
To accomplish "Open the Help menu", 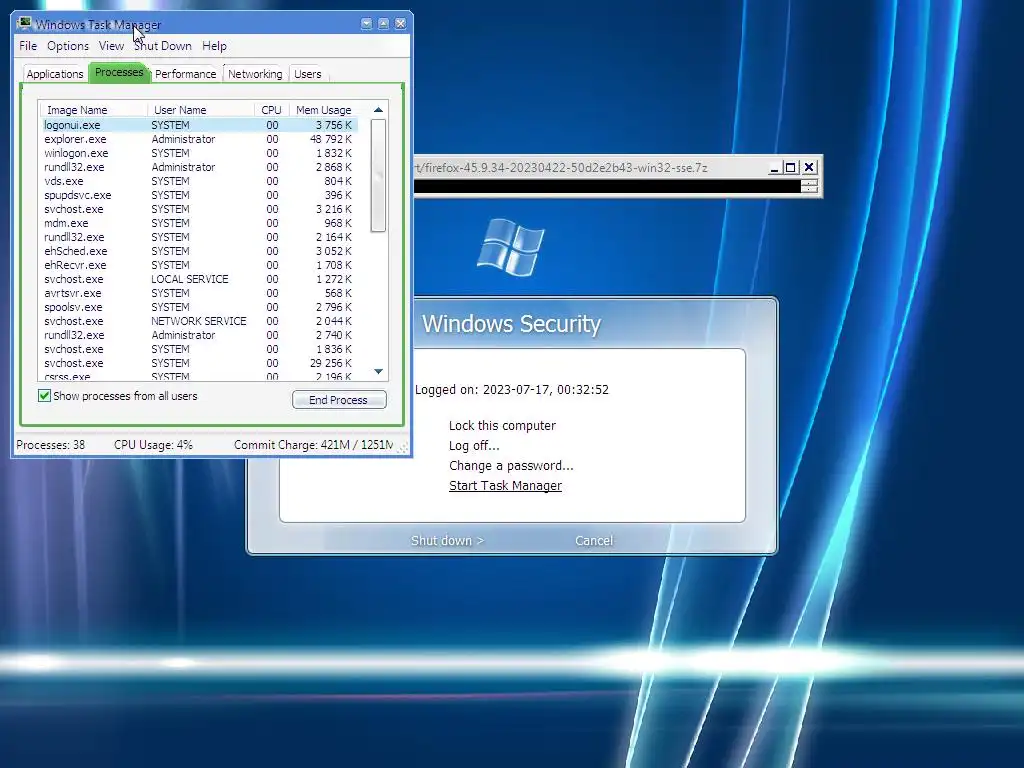I will [214, 46].
